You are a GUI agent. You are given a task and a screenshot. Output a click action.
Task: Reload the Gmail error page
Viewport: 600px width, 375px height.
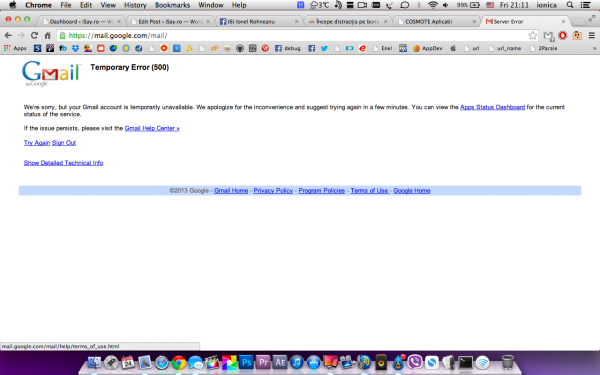tap(34, 36)
